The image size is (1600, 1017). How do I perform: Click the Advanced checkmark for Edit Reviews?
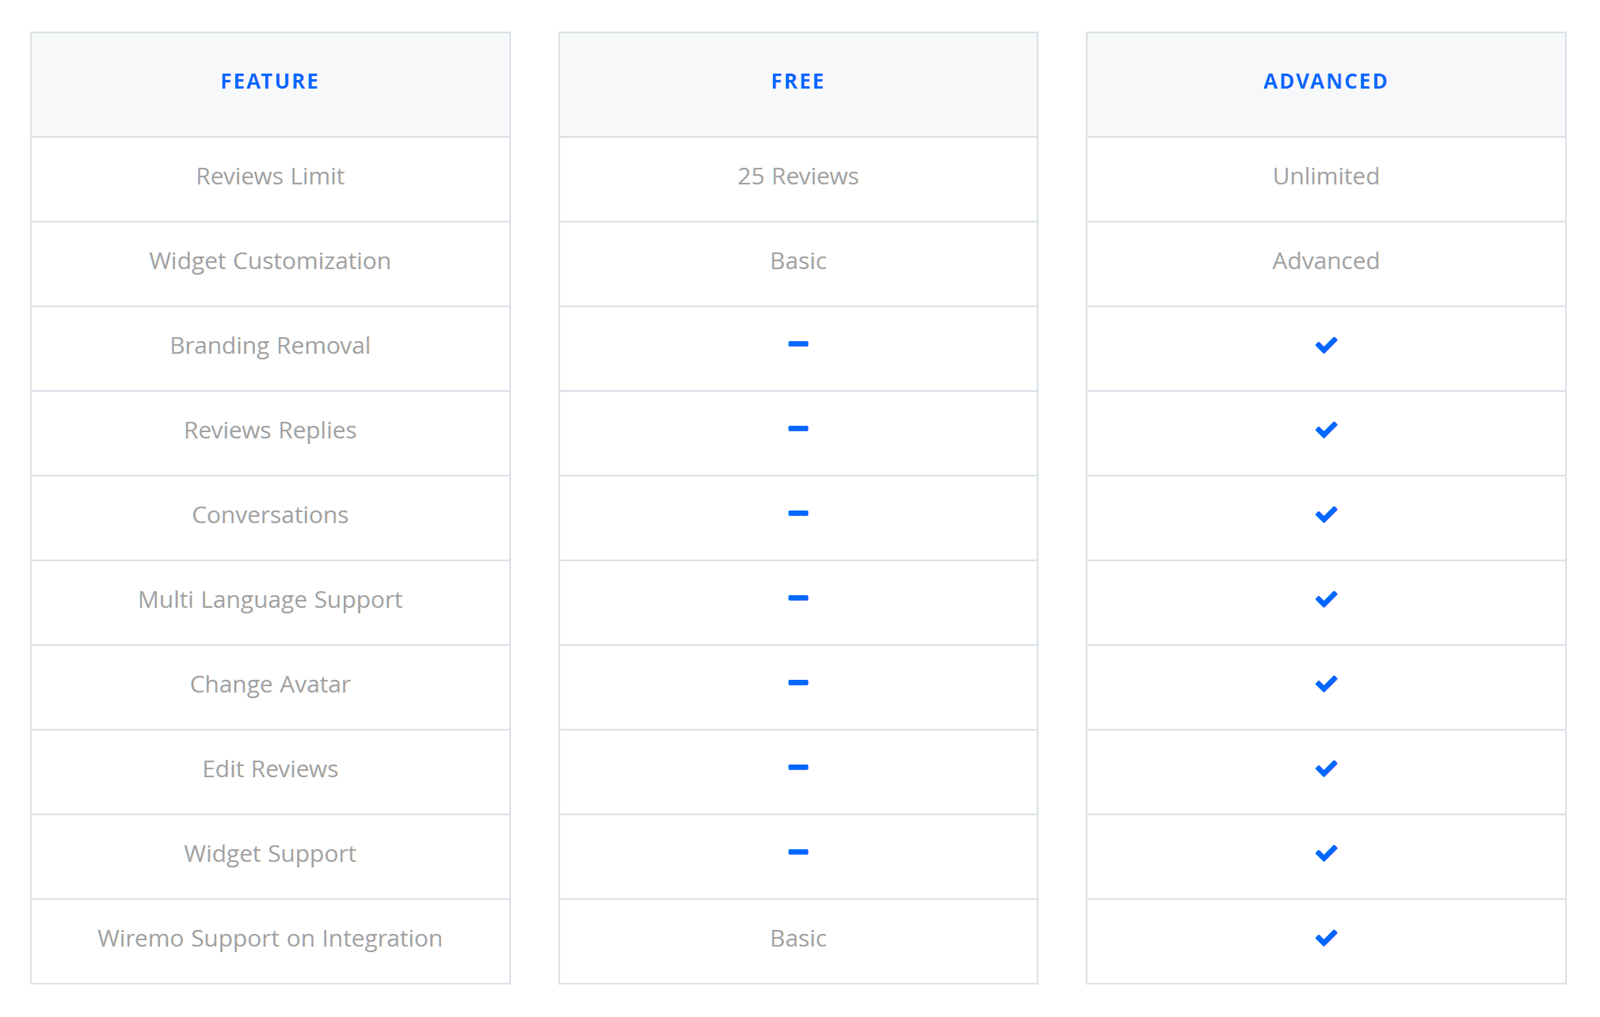pos(1325,769)
